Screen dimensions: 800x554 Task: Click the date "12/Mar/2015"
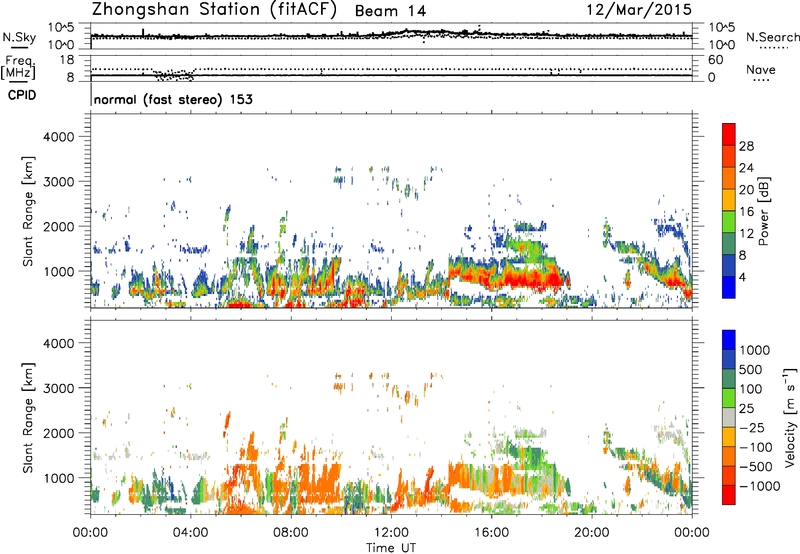coord(639,9)
